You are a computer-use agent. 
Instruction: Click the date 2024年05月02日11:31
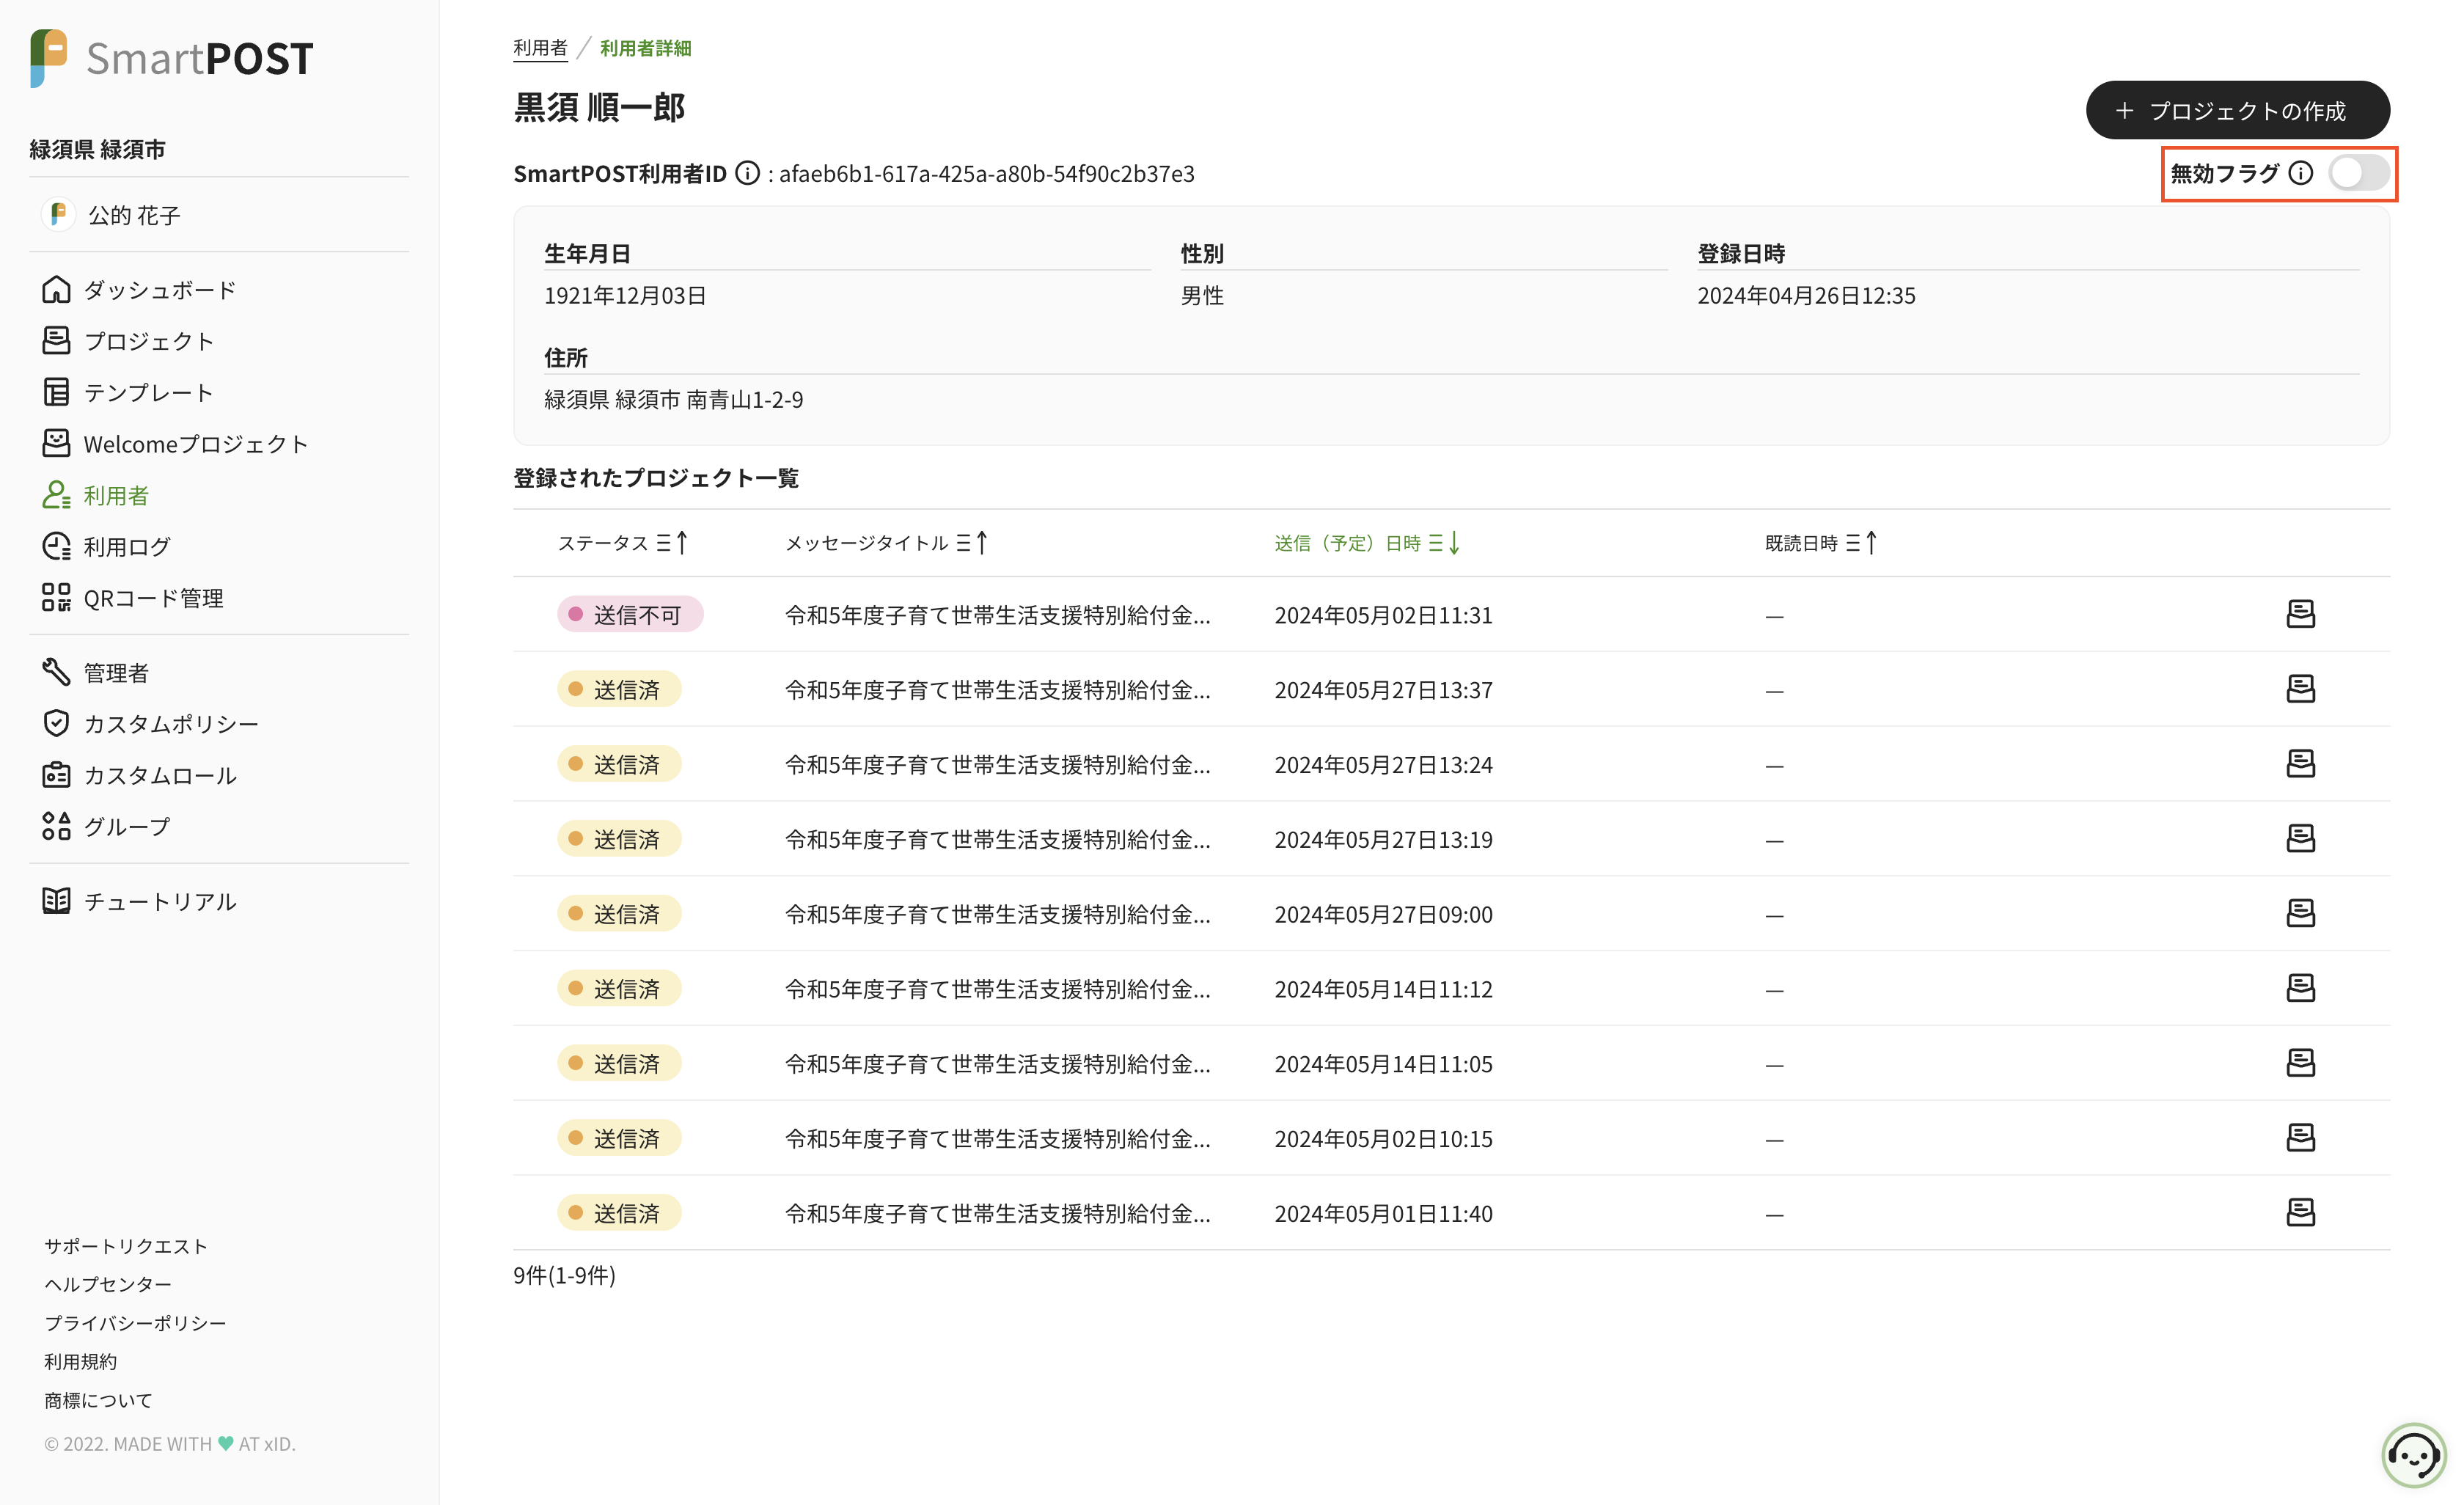[x=1383, y=615]
